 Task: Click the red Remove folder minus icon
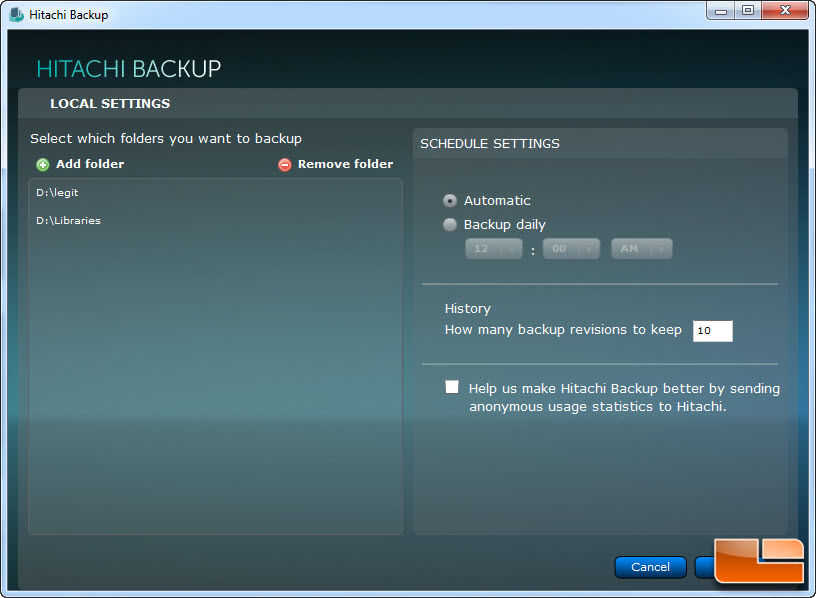285,165
